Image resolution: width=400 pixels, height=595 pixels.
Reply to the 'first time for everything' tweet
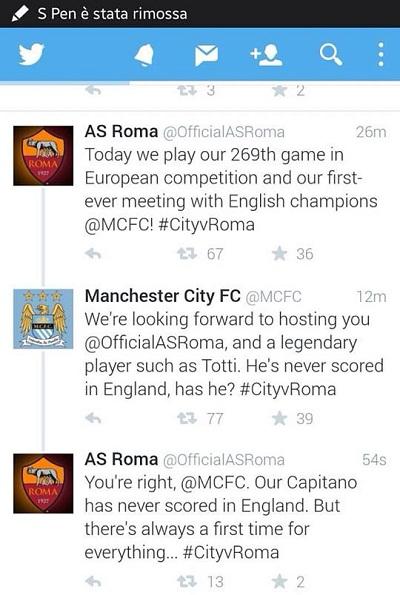click(93, 581)
